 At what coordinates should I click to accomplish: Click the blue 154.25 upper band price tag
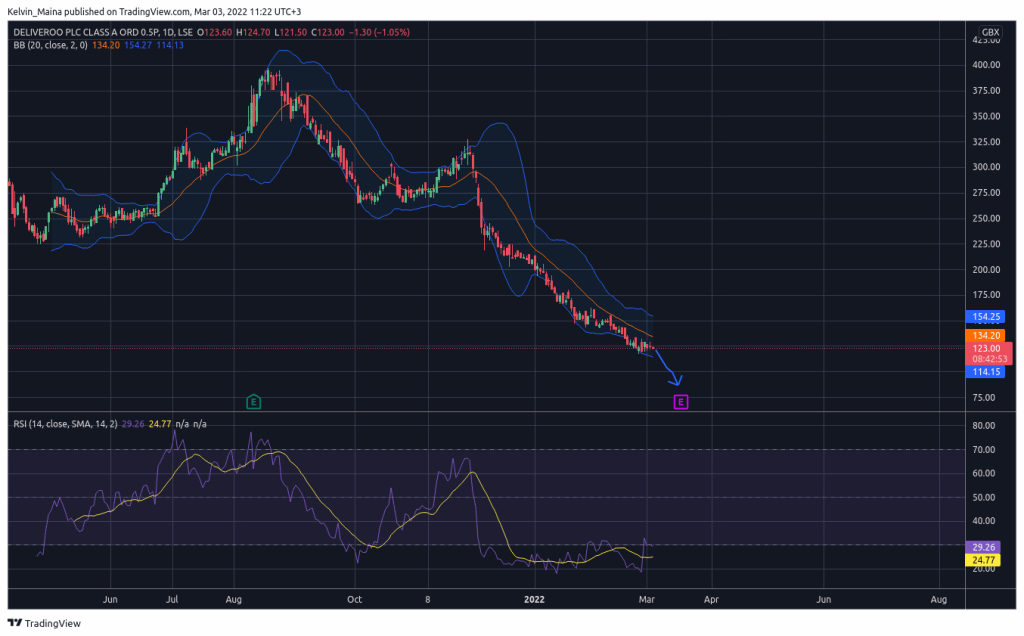pos(986,317)
